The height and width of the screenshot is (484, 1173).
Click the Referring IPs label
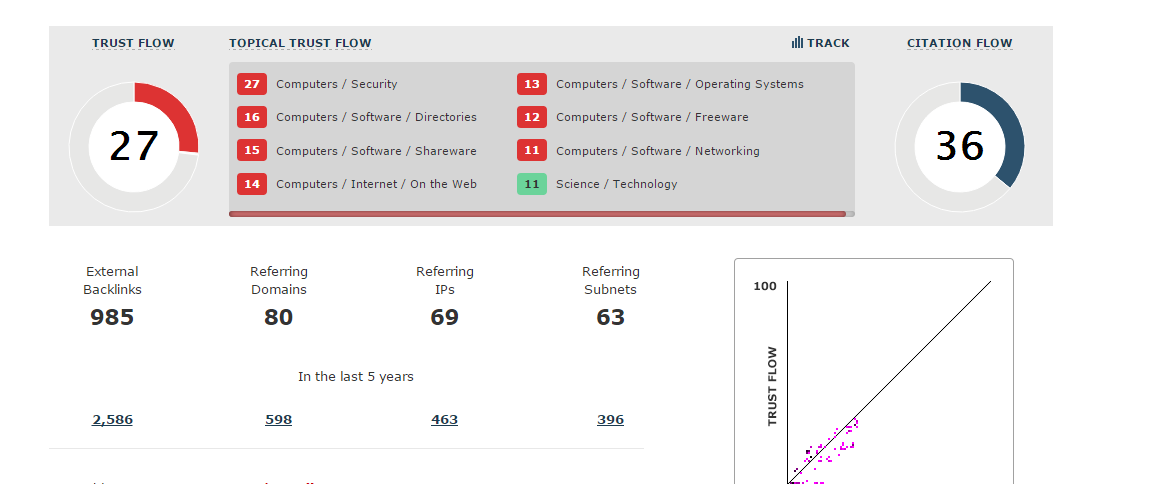coord(444,281)
